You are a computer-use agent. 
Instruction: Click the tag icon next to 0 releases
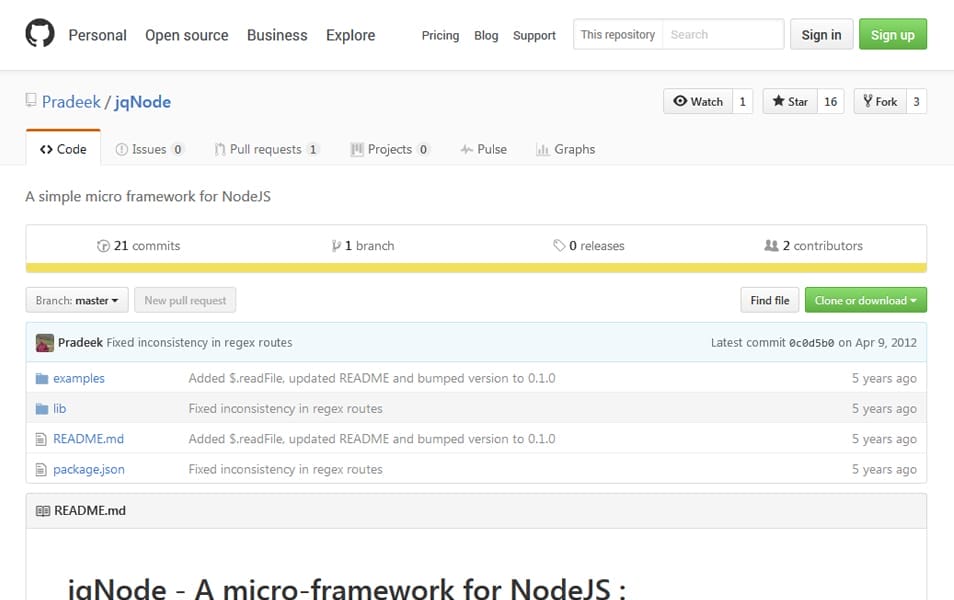click(x=561, y=245)
